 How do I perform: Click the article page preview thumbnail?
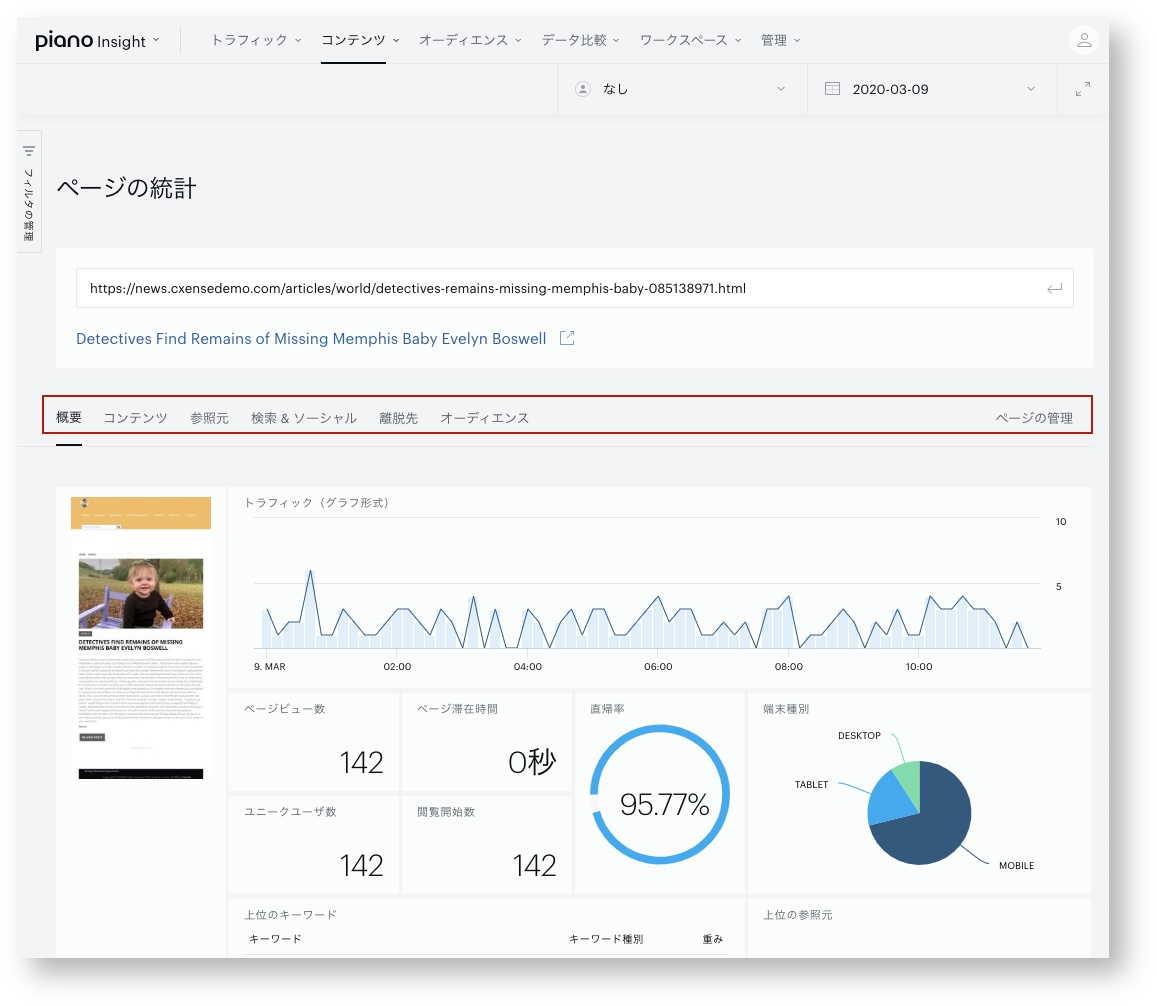point(141,638)
